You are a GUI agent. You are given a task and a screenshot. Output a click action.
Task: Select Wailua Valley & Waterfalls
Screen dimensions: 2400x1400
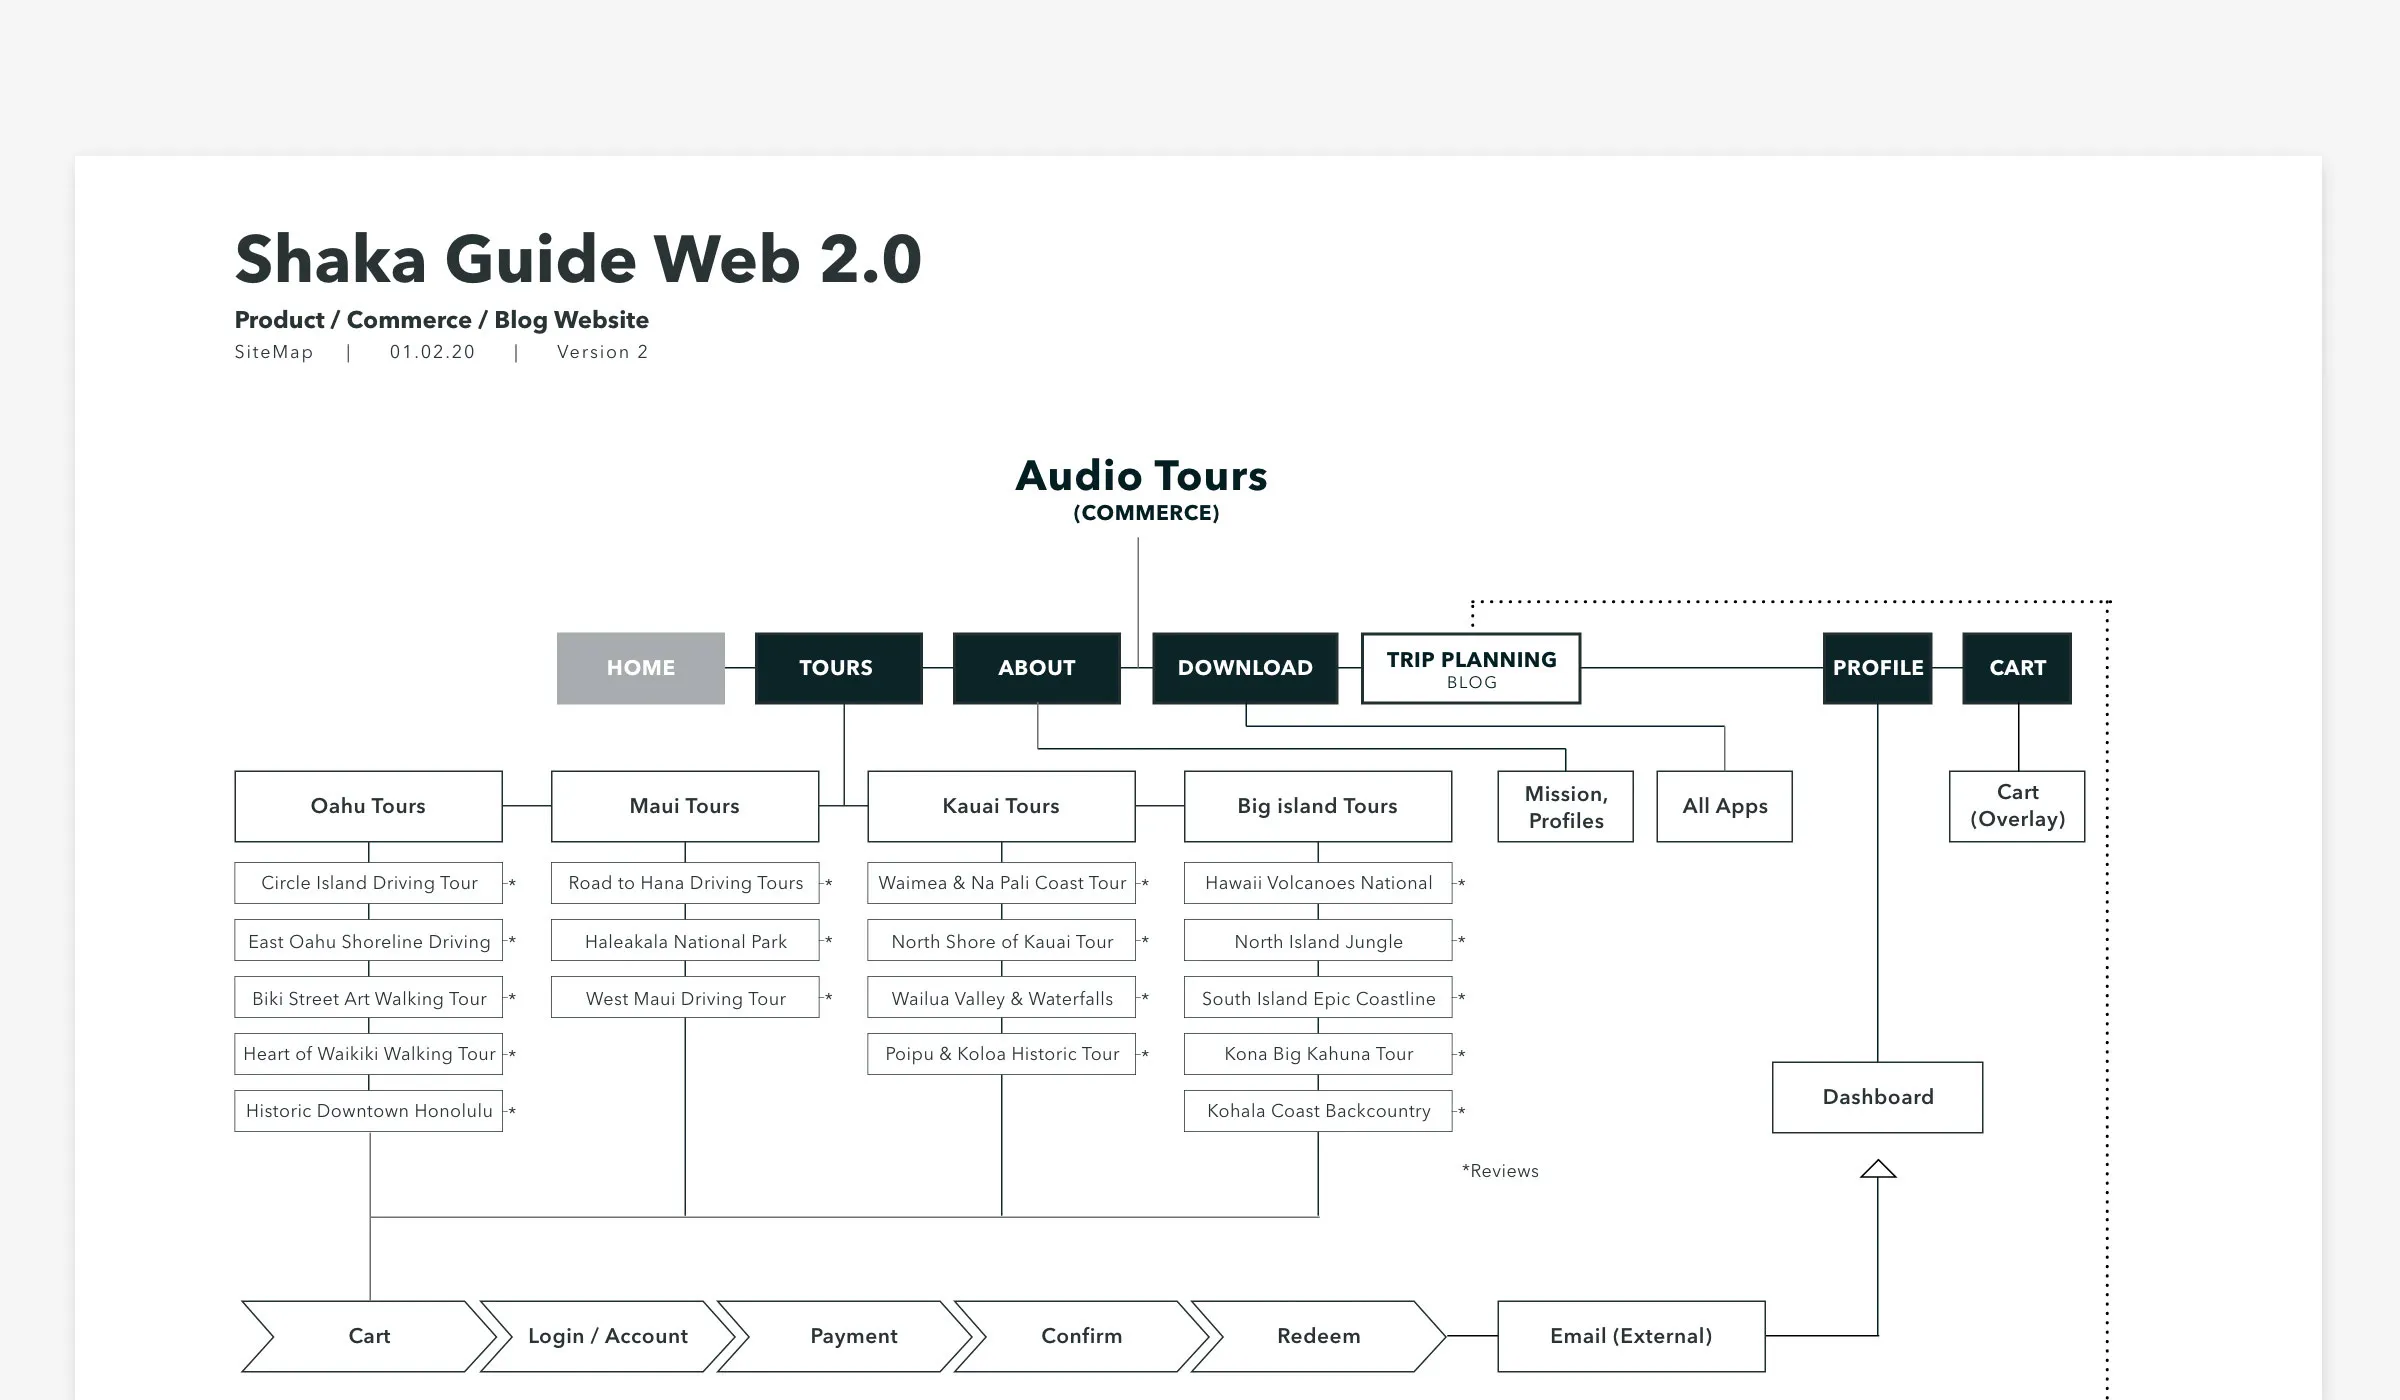tap(1001, 998)
